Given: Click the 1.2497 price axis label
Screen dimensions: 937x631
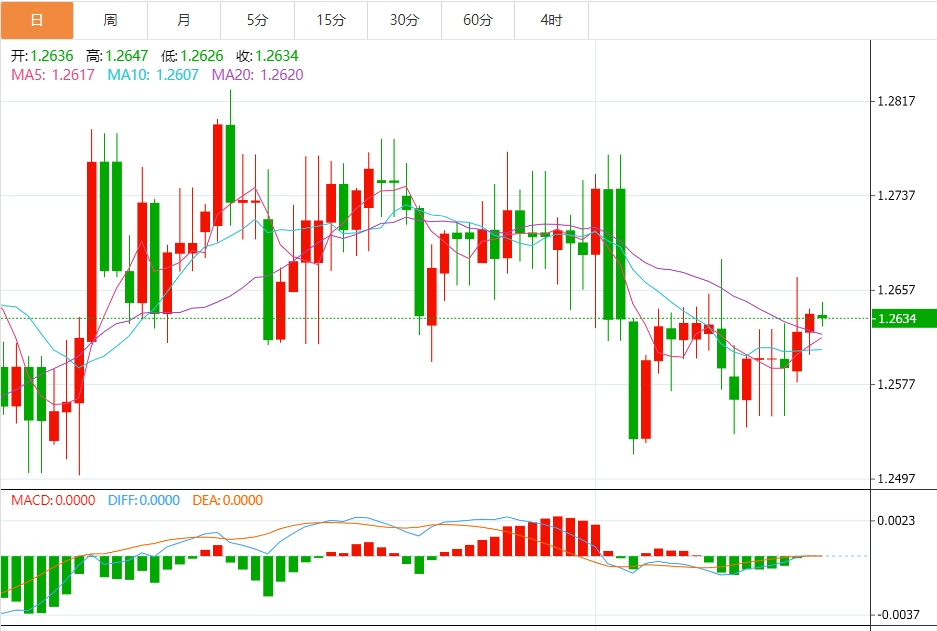Looking at the screenshot, I should 896,479.
